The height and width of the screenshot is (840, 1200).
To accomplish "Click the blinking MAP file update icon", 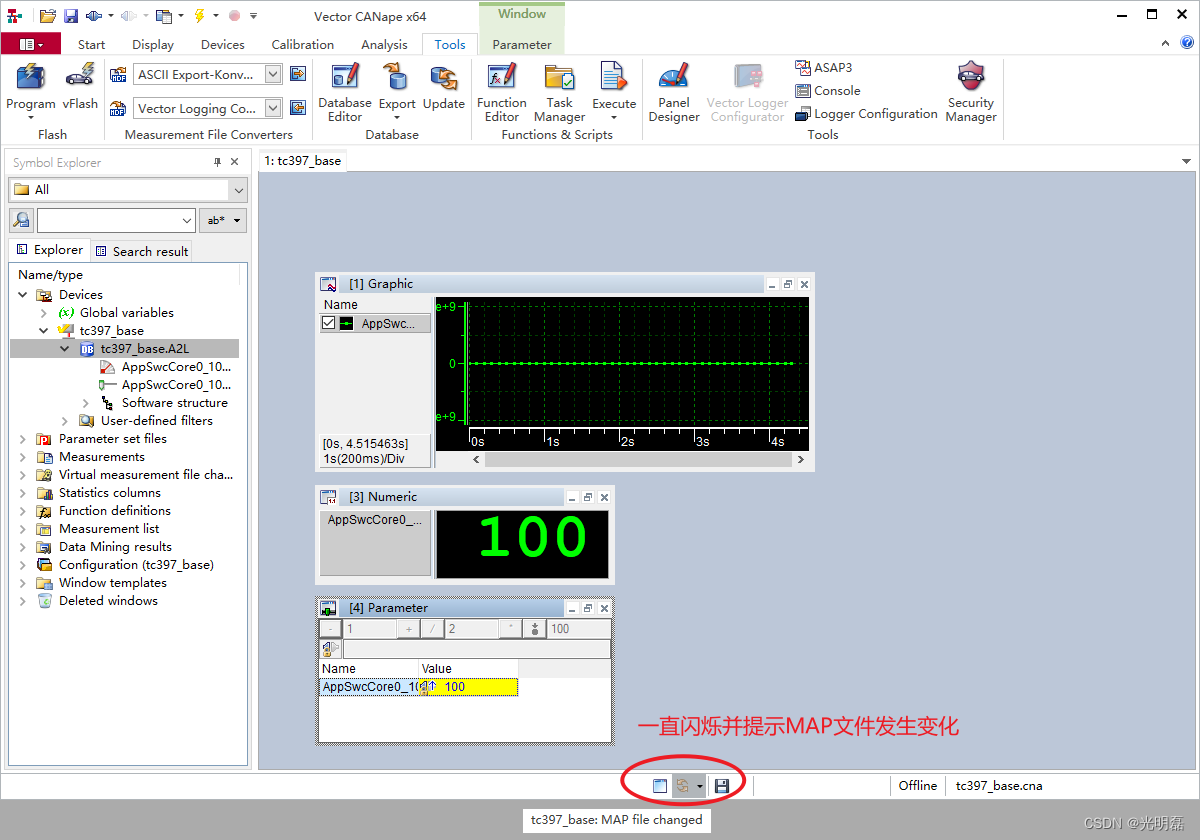I will (x=683, y=786).
